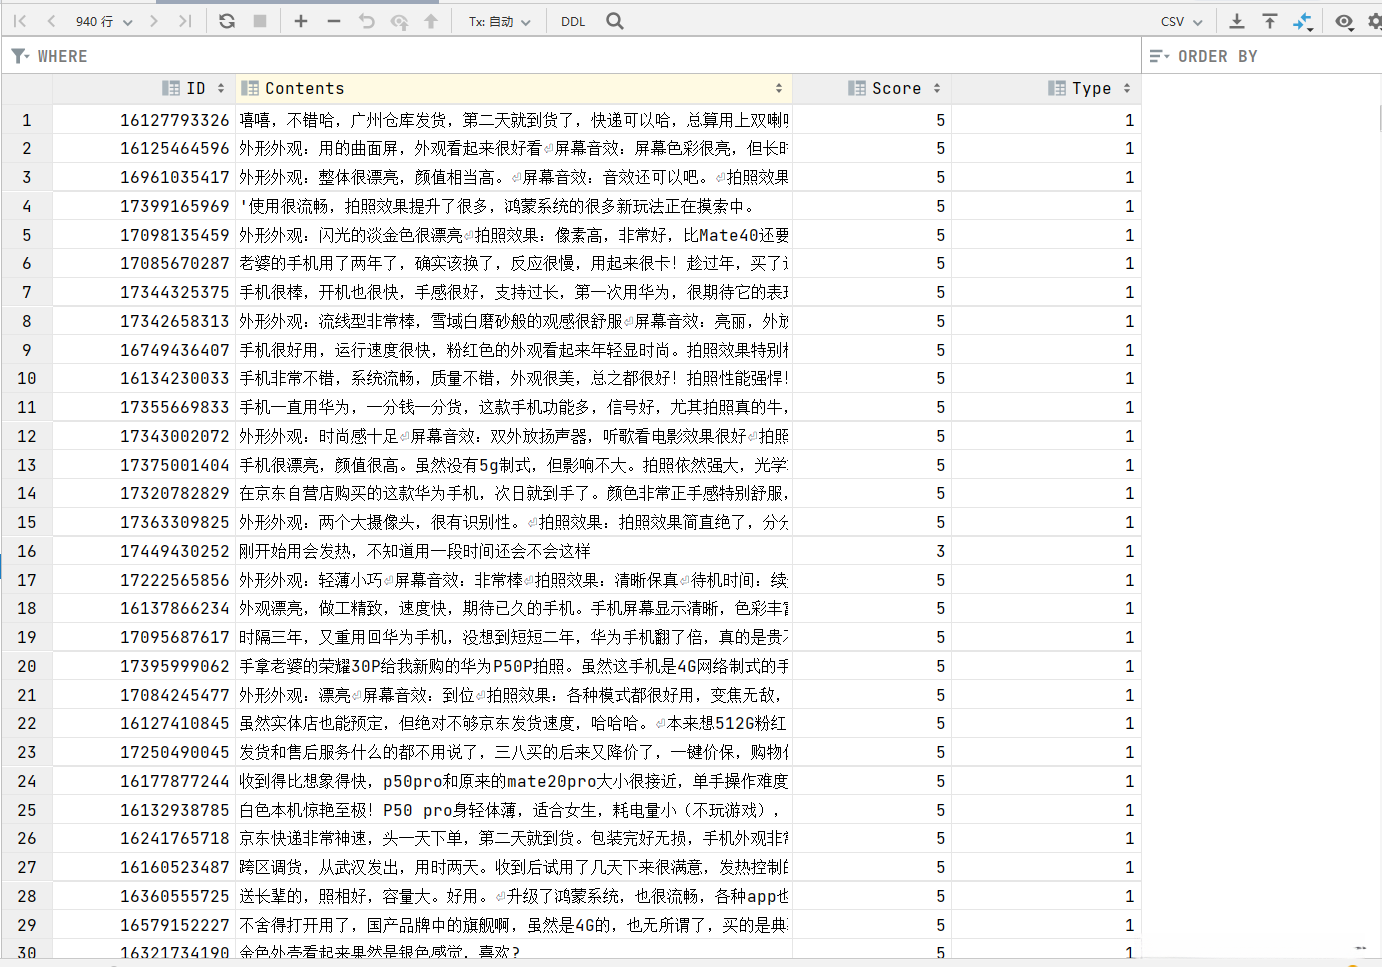Go to the previous page of rows
Viewport: 1382px width, 967px height.
(x=51, y=21)
